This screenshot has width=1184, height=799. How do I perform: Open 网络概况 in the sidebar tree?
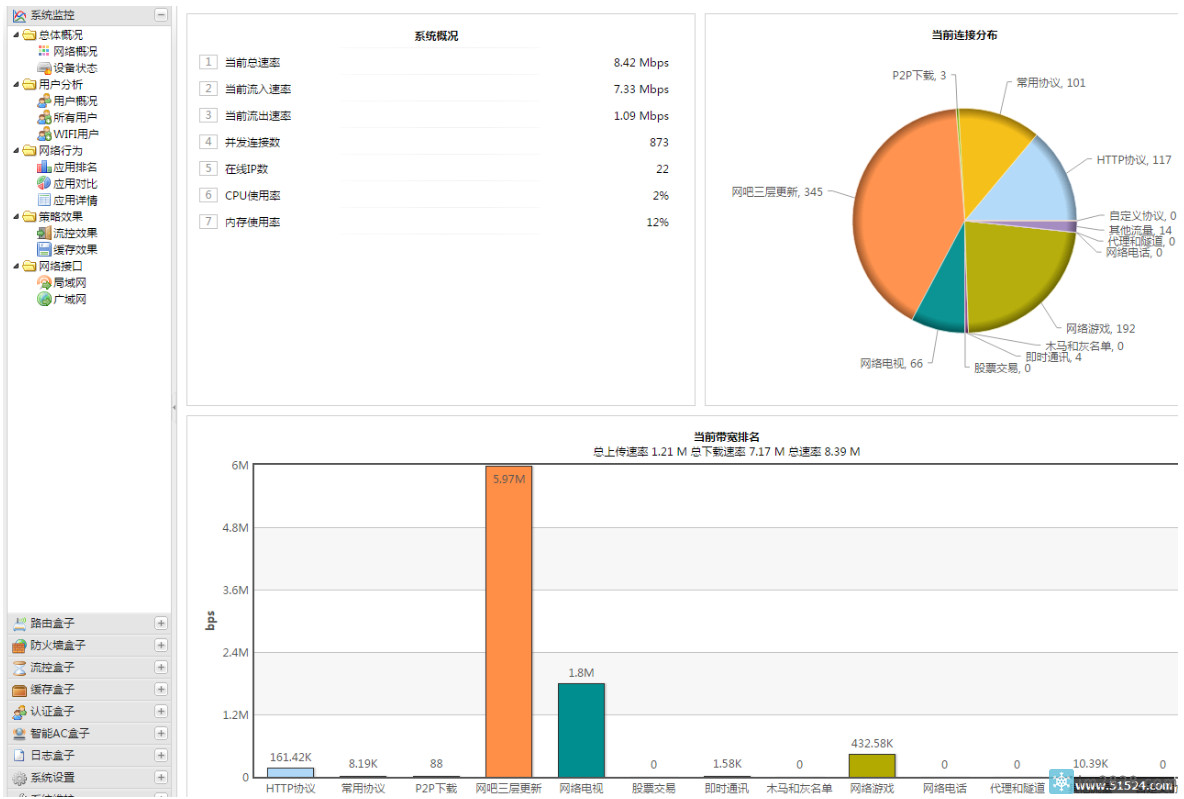coord(75,51)
